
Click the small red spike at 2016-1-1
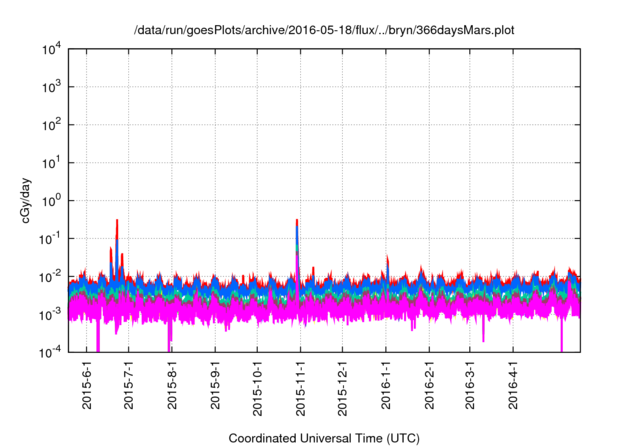click(387, 258)
